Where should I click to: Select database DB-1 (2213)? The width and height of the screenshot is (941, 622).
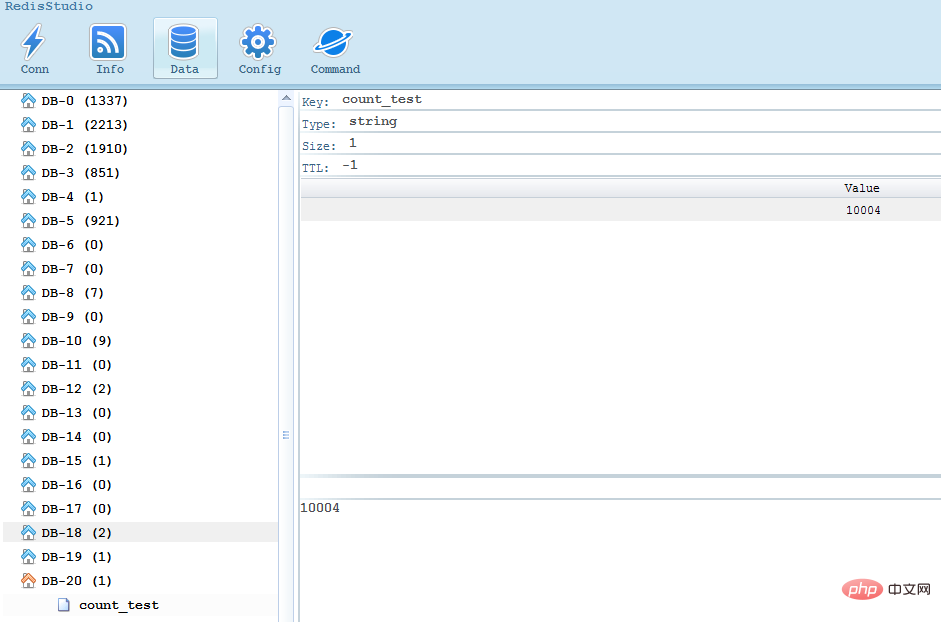pyautogui.click(x=84, y=125)
